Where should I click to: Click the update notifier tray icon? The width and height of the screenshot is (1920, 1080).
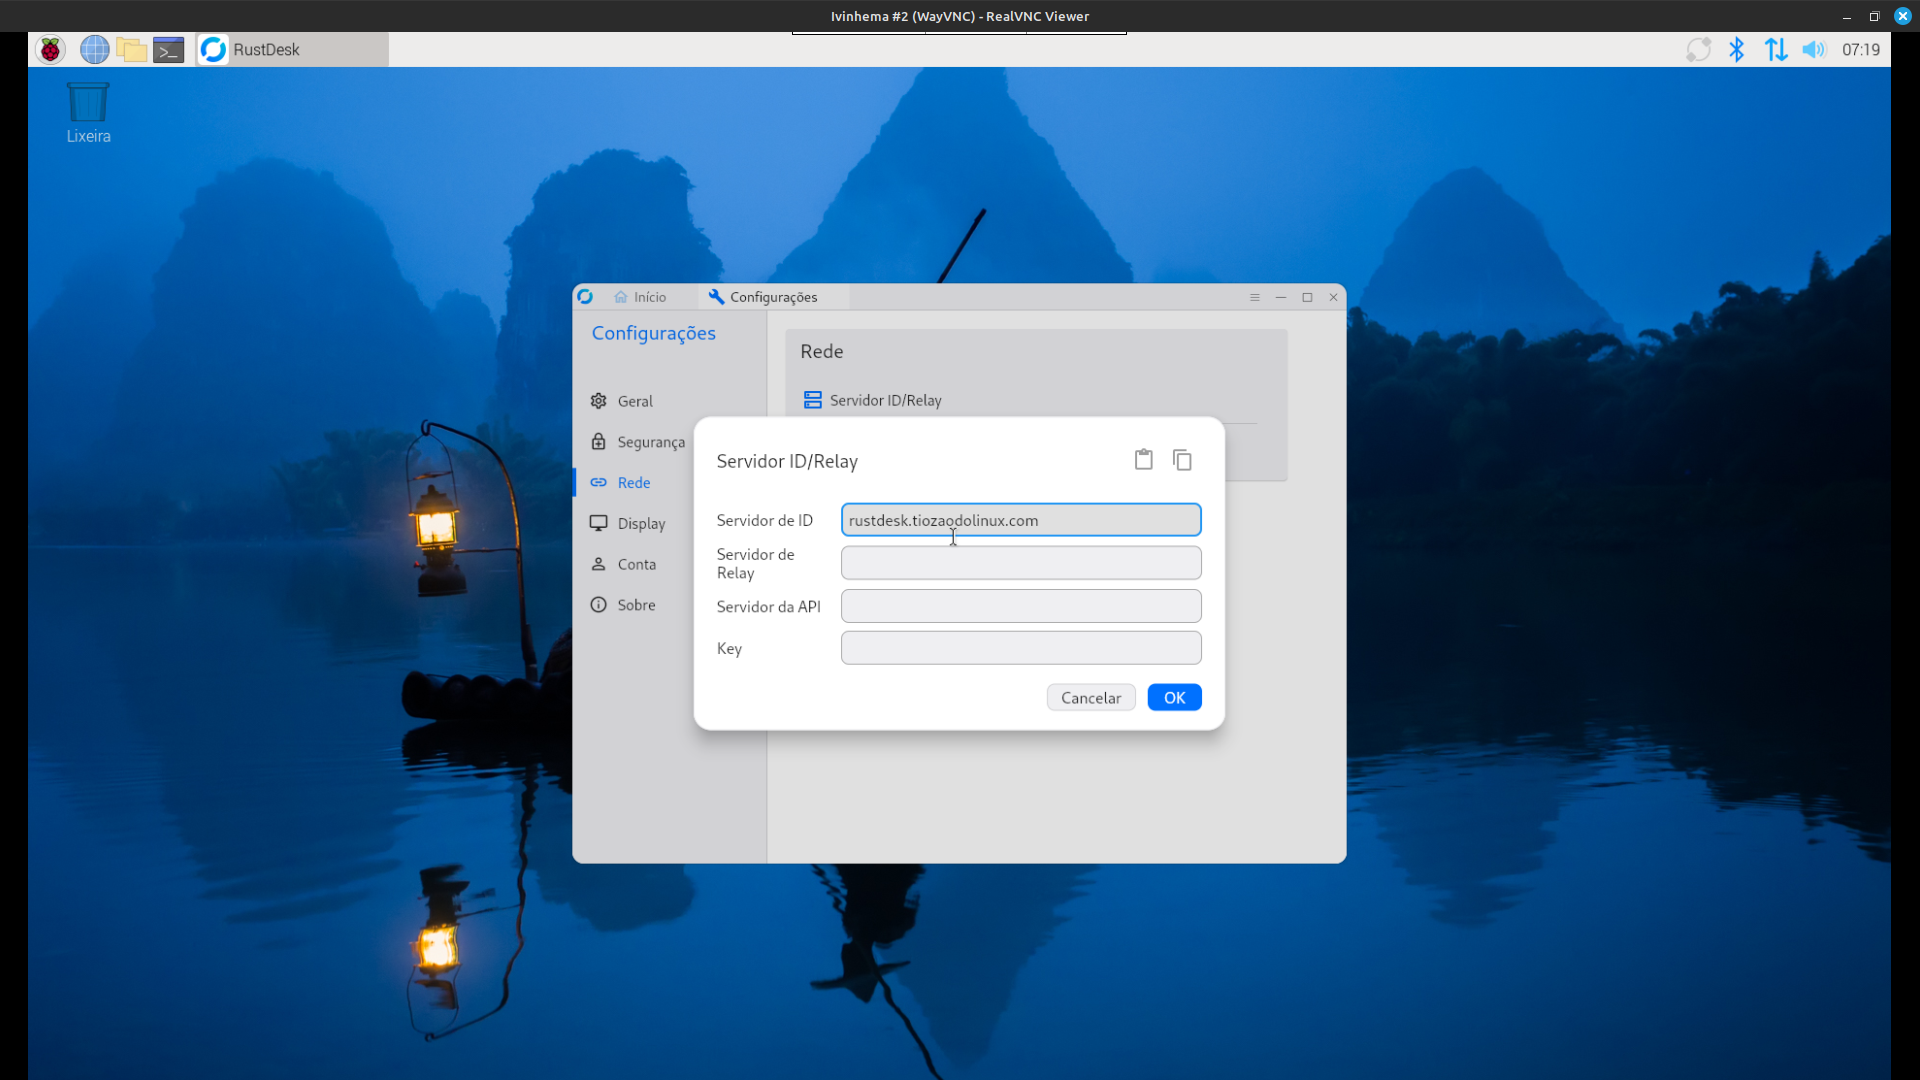coord(1698,49)
